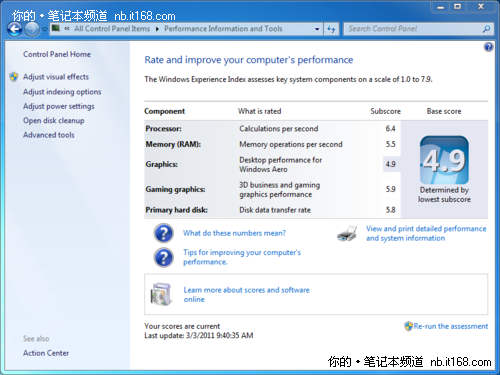Screen dimensions: 500x375
Task: Open Adjust indexing options
Action: [x=62, y=92]
